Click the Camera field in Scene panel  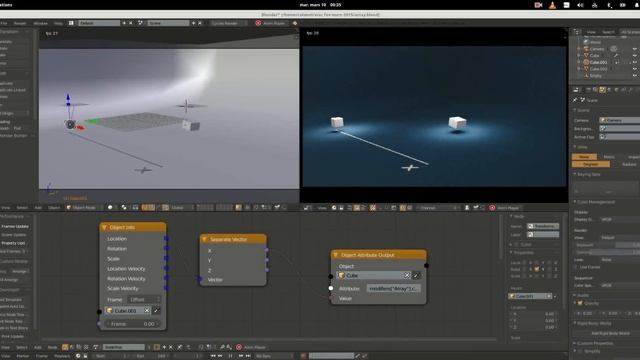coord(619,120)
